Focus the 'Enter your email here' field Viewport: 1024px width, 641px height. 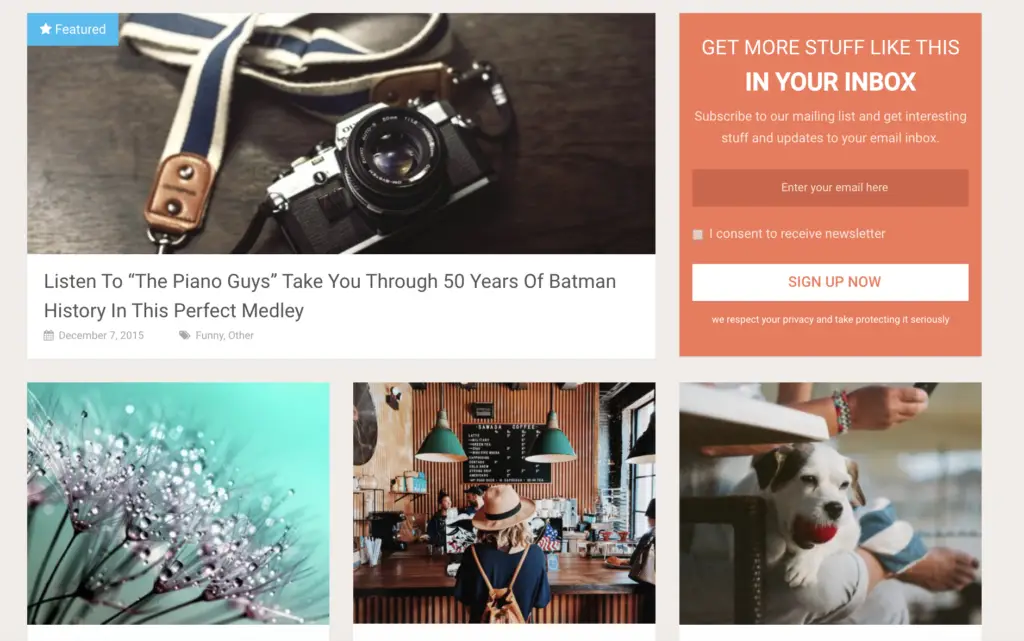click(x=830, y=188)
